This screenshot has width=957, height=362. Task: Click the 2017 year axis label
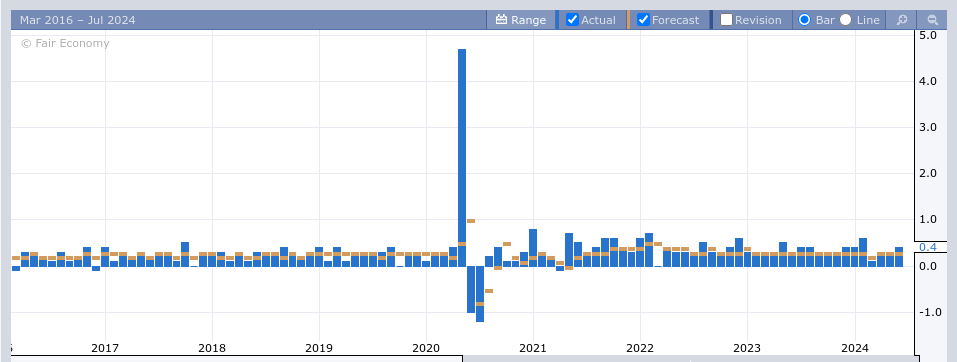point(105,348)
